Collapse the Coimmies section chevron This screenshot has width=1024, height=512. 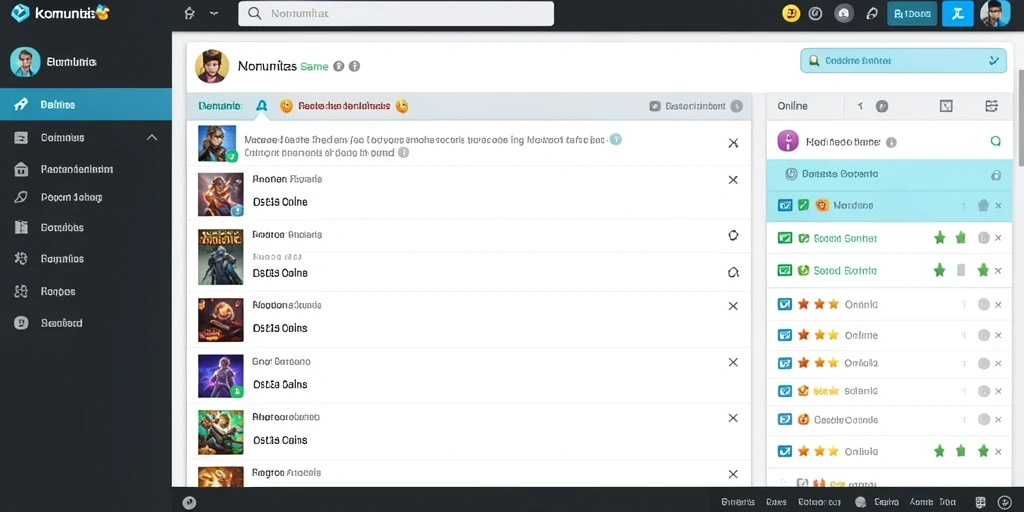point(152,138)
